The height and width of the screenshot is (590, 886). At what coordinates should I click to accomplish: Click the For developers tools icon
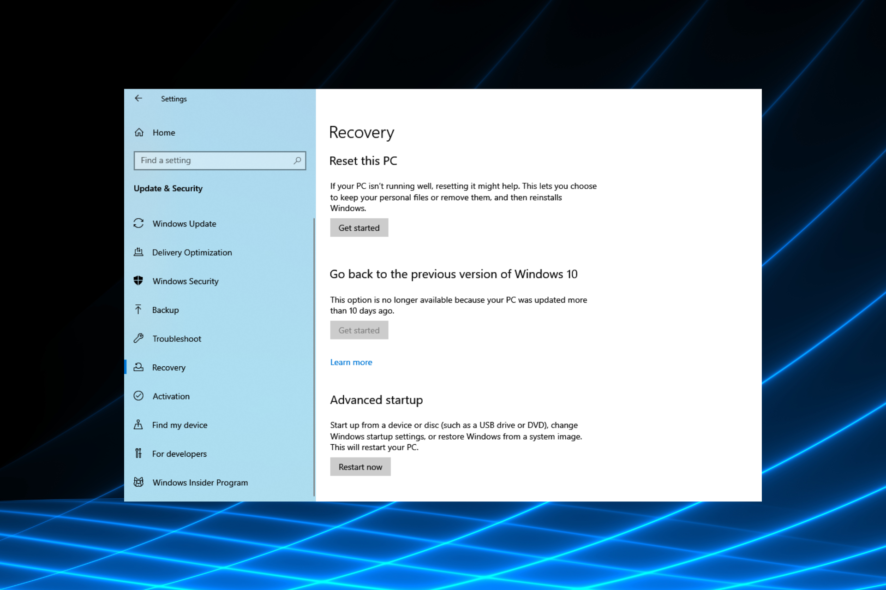pyautogui.click(x=138, y=453)
